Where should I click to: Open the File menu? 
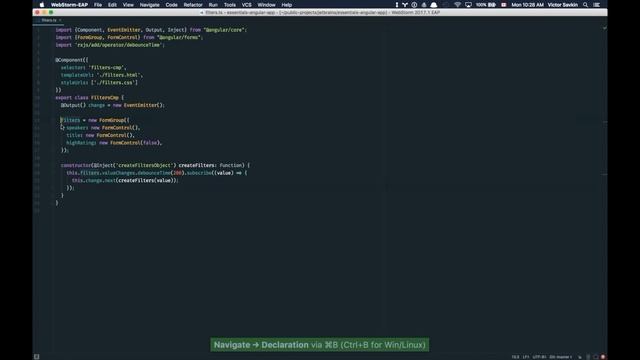pos(98,5)
